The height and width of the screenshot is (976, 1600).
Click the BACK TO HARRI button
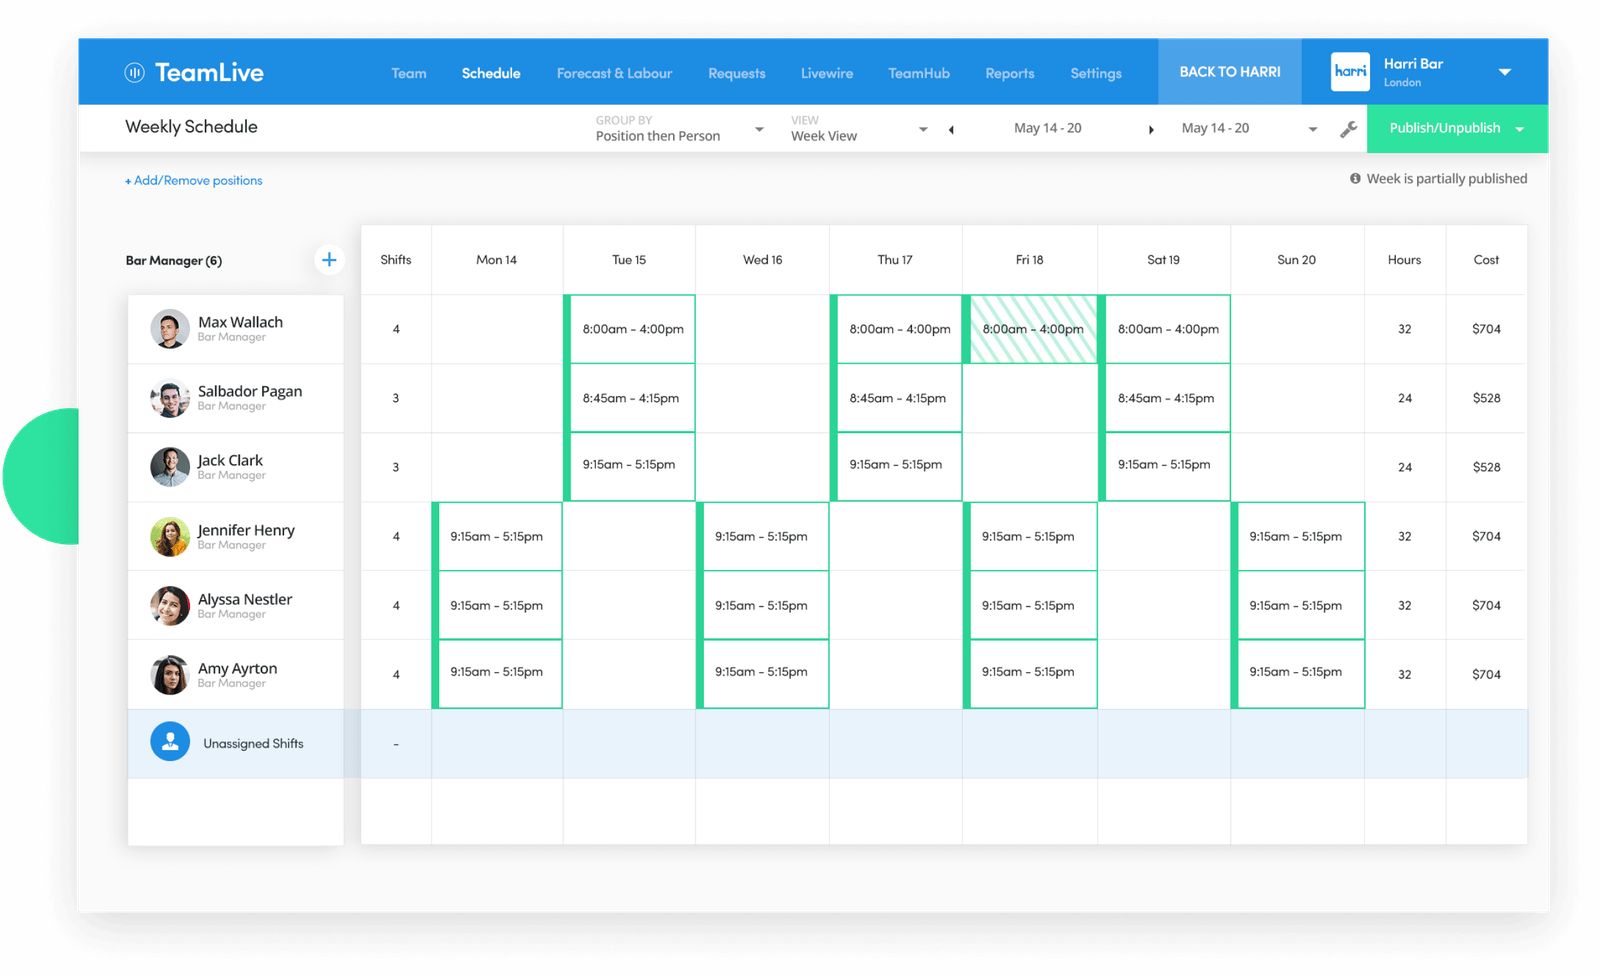coord(1229,72)
